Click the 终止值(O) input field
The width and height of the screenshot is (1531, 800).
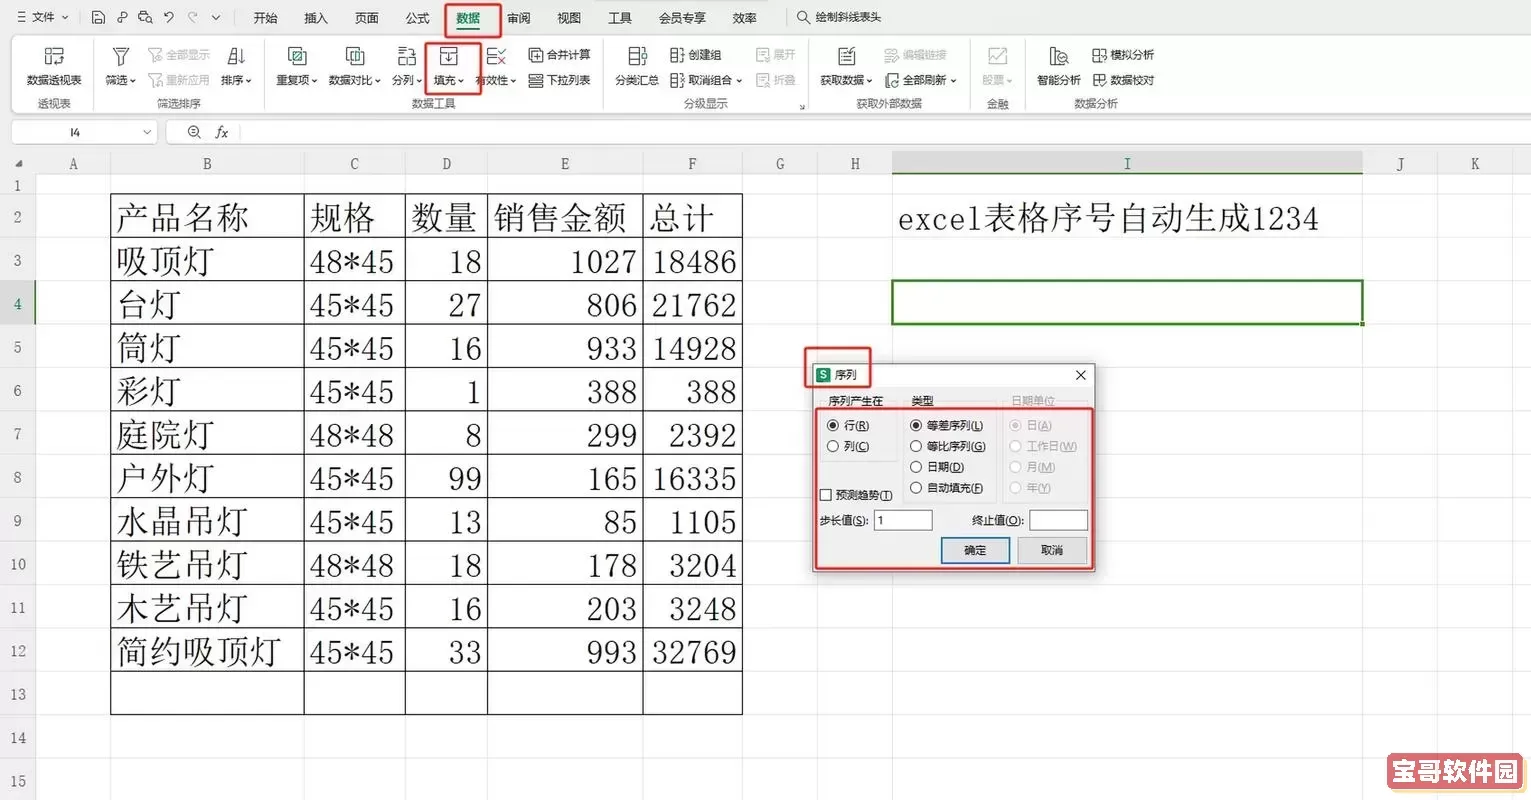click(1058, 520)
